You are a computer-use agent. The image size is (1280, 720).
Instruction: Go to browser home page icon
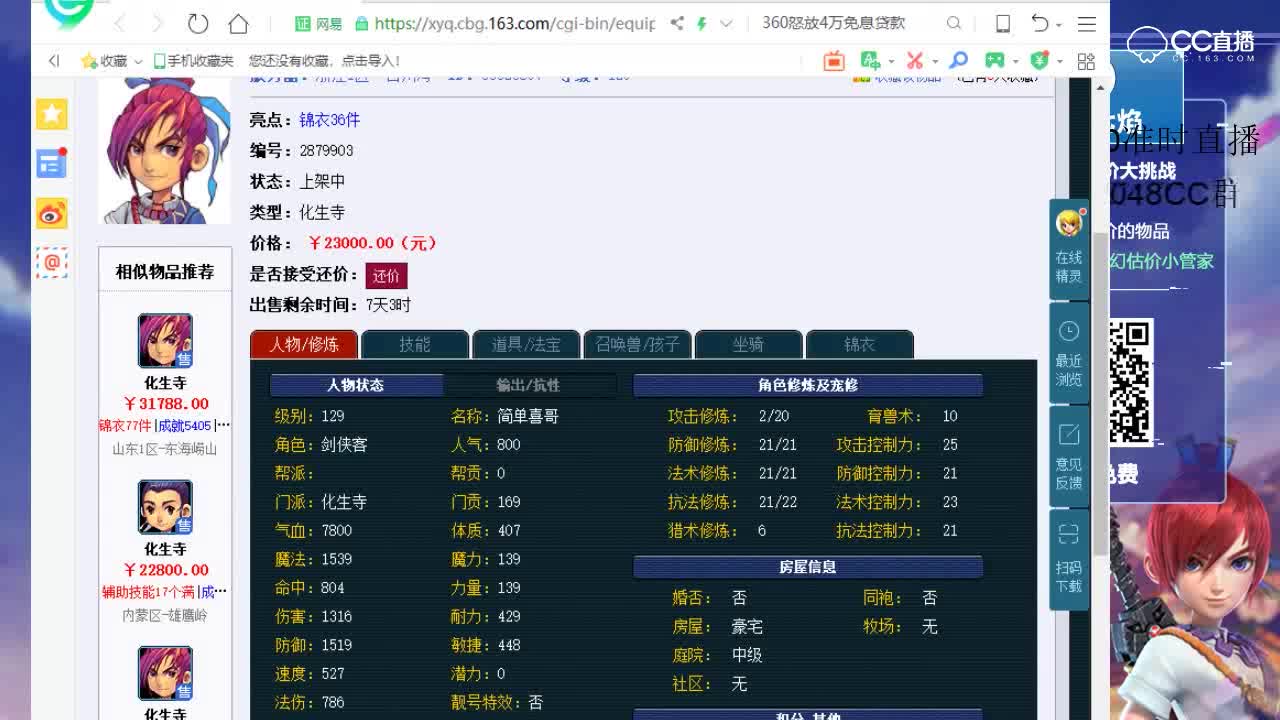pos(238,23)
